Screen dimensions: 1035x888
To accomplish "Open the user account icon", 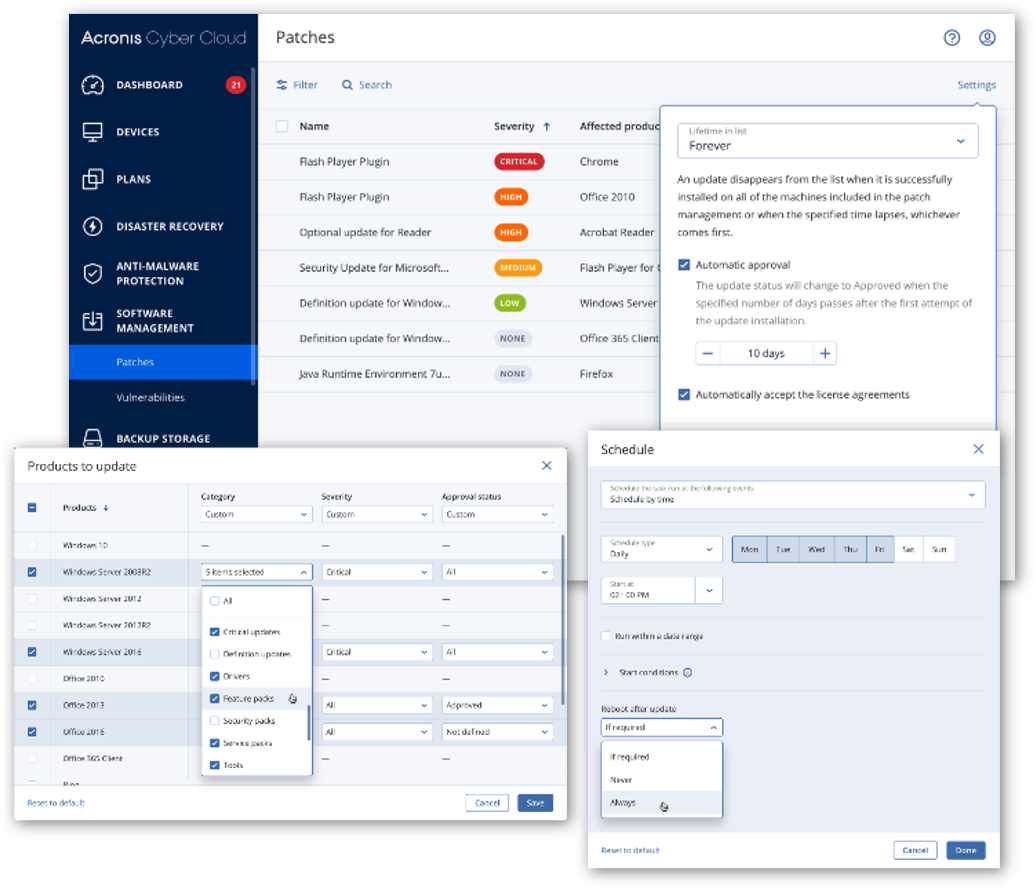I will click(x=987, y=38).
